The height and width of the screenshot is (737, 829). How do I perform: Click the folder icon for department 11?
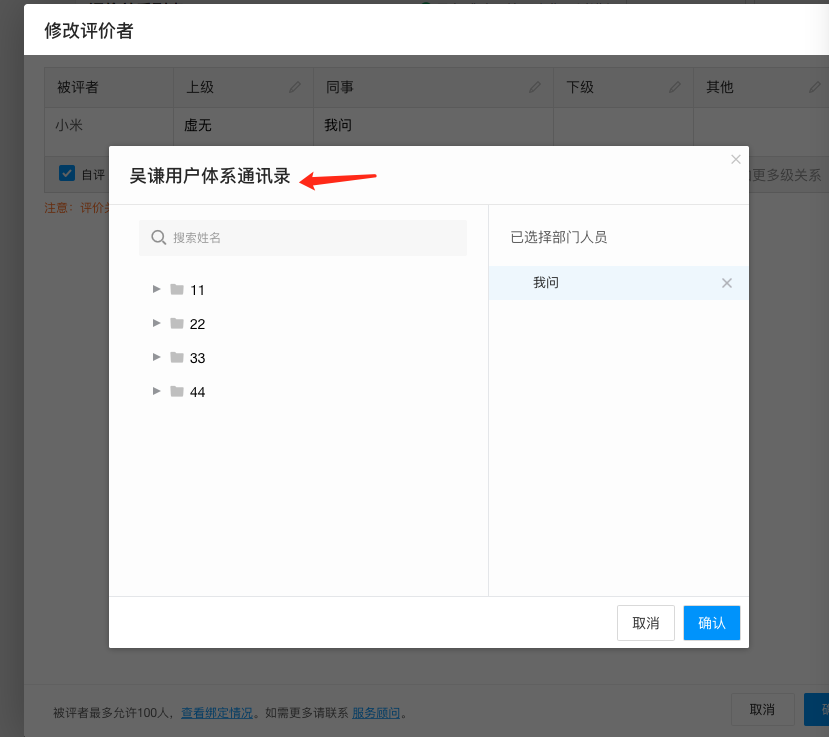(177, 289)
